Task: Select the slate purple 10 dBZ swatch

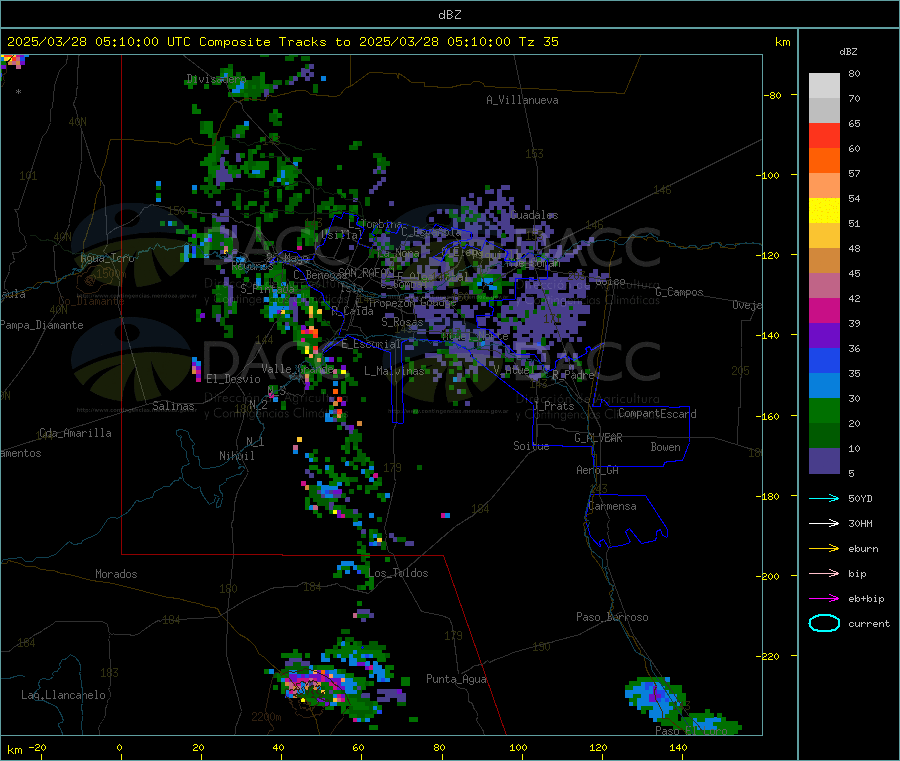Action: pos(824,460)
